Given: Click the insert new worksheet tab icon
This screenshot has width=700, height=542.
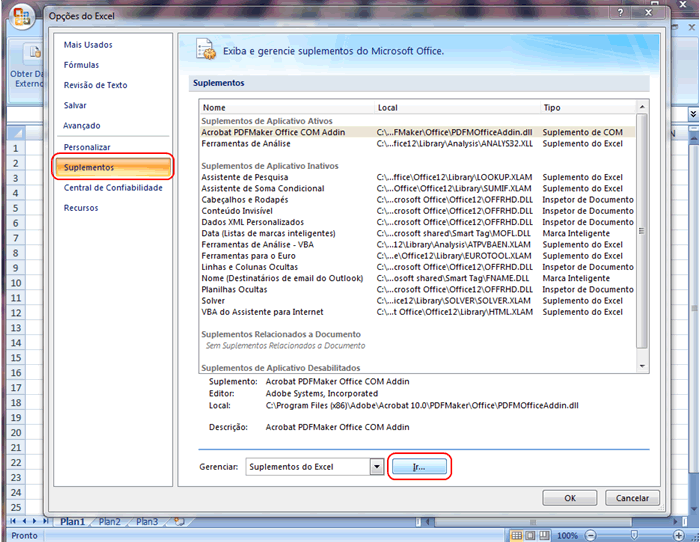Looking at the screenshot, I should [179, 522].
